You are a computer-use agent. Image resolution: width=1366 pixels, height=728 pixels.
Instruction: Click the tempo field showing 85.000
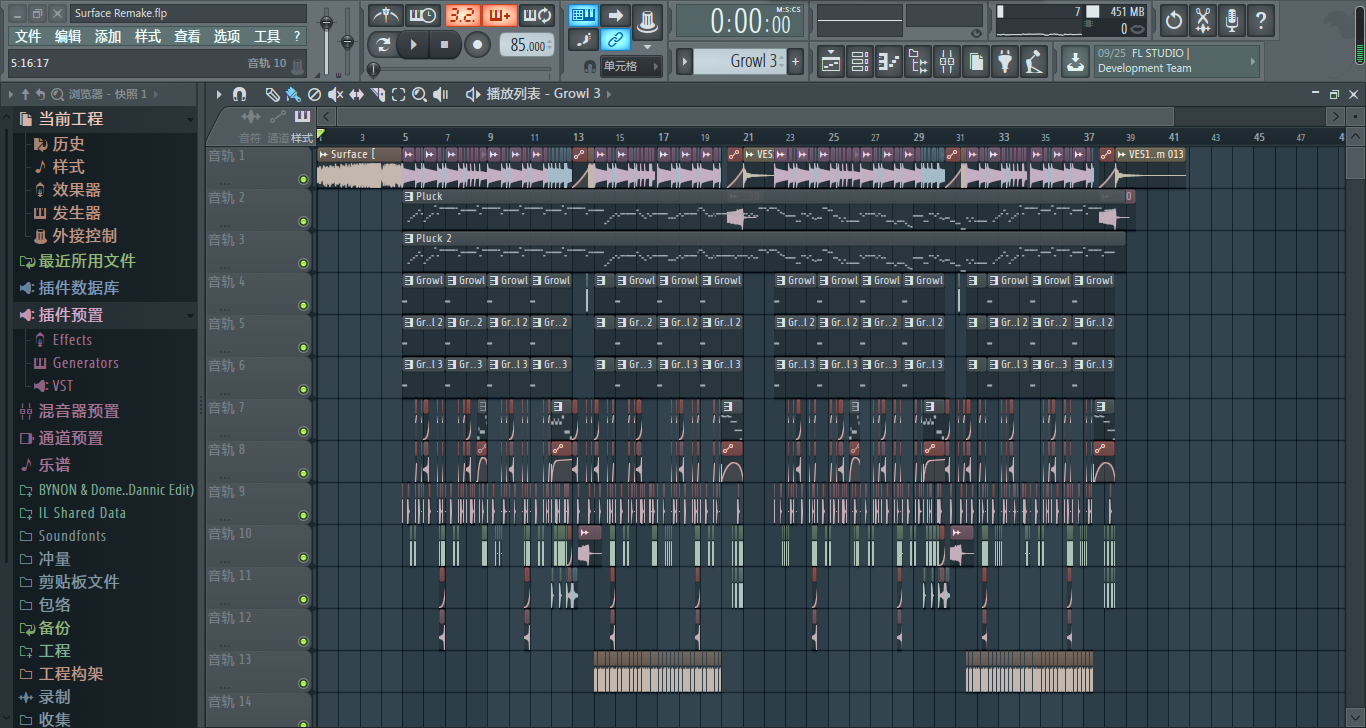527,45
